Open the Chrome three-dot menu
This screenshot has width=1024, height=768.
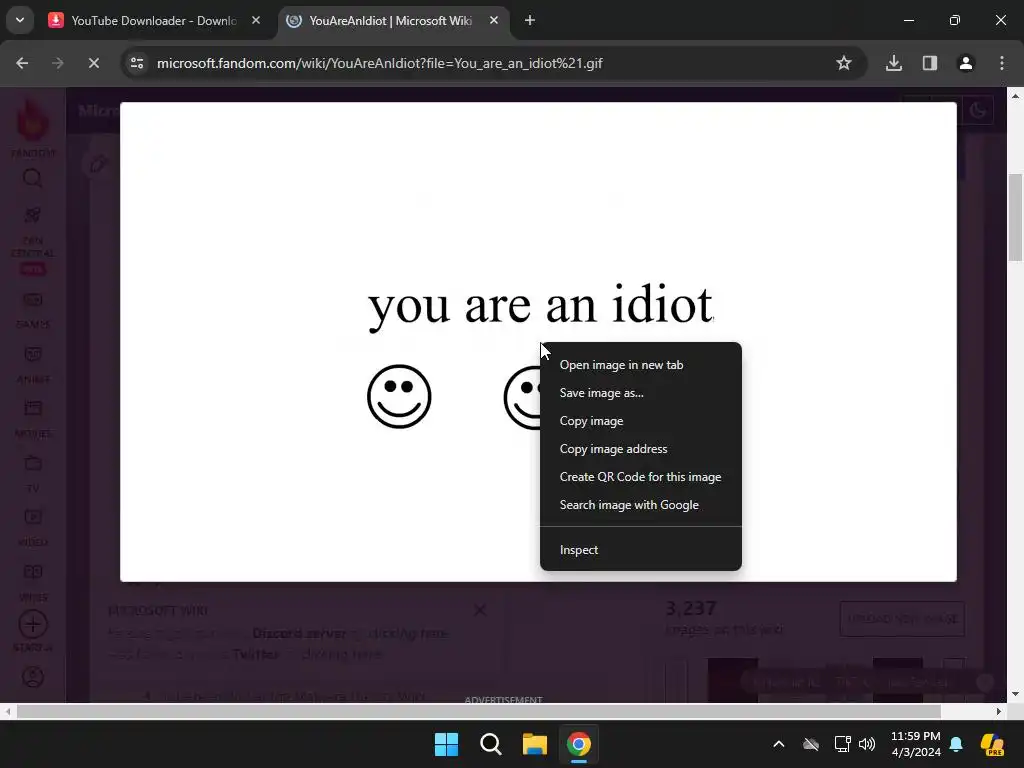1002,63
